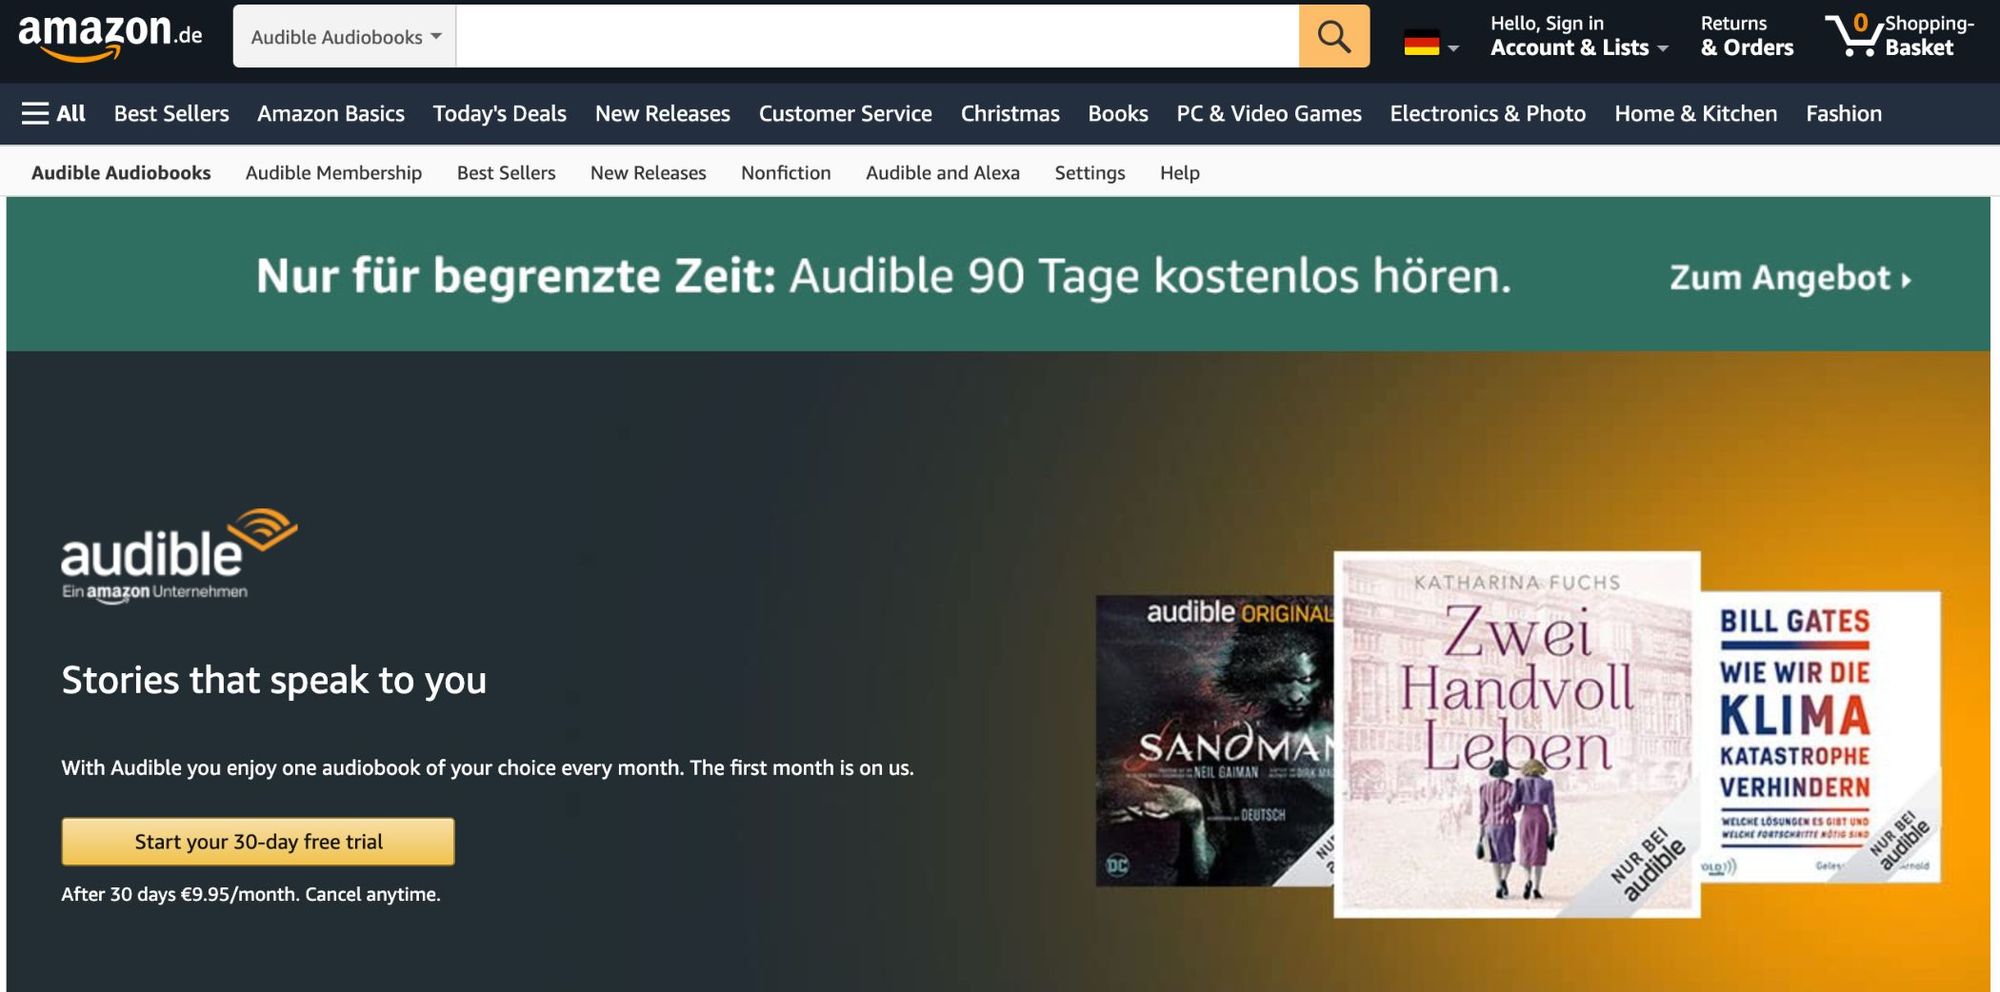Viewport: 2000px width, 992px height.
Task: Open Best Sellers in Audible subnav
Action: coord(506,173)
